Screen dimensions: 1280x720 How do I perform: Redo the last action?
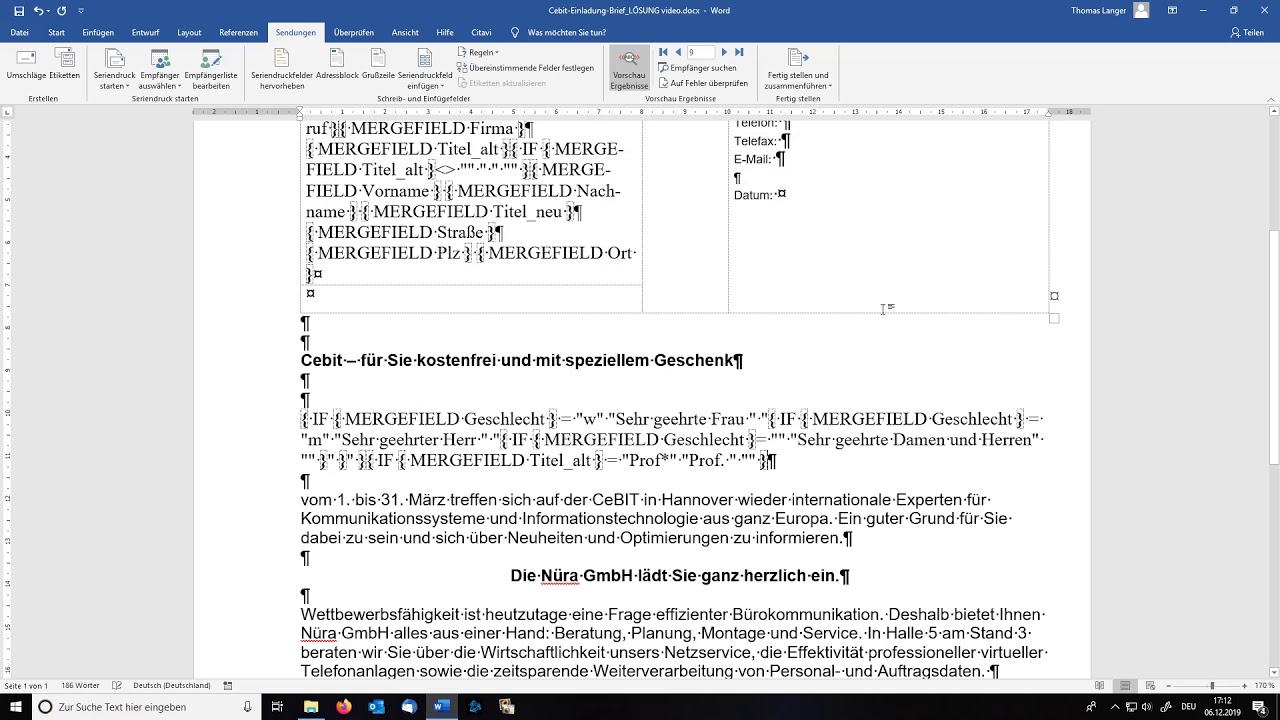pos(62,11)
